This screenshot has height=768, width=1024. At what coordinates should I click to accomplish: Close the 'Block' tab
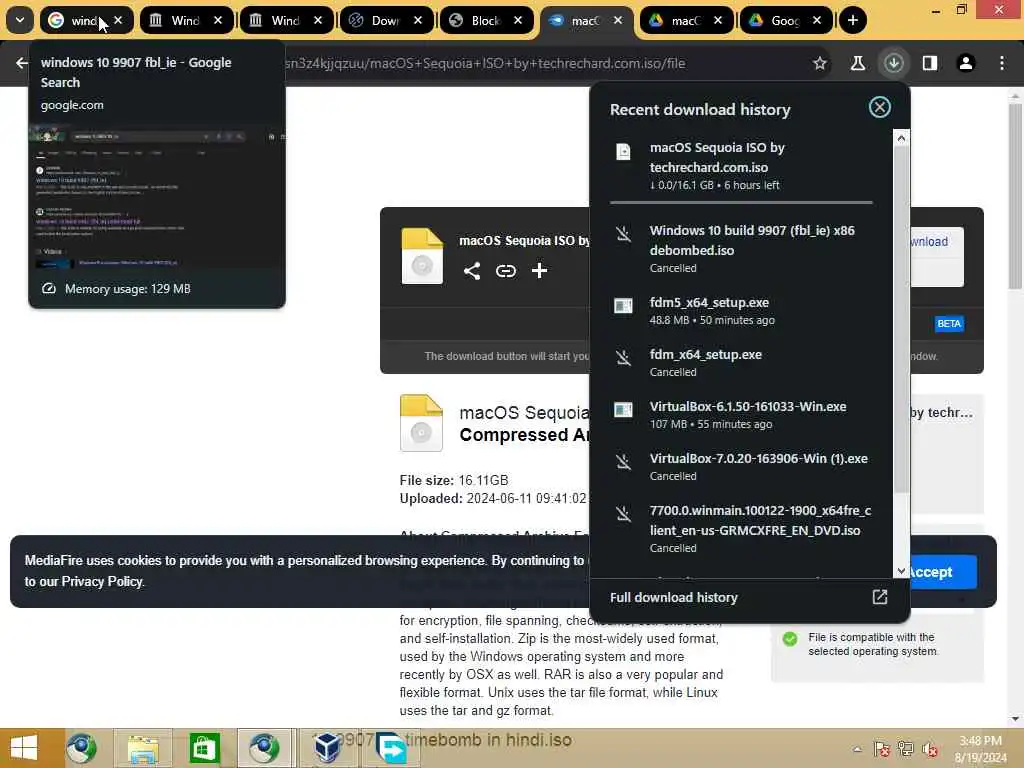[518, 20]
